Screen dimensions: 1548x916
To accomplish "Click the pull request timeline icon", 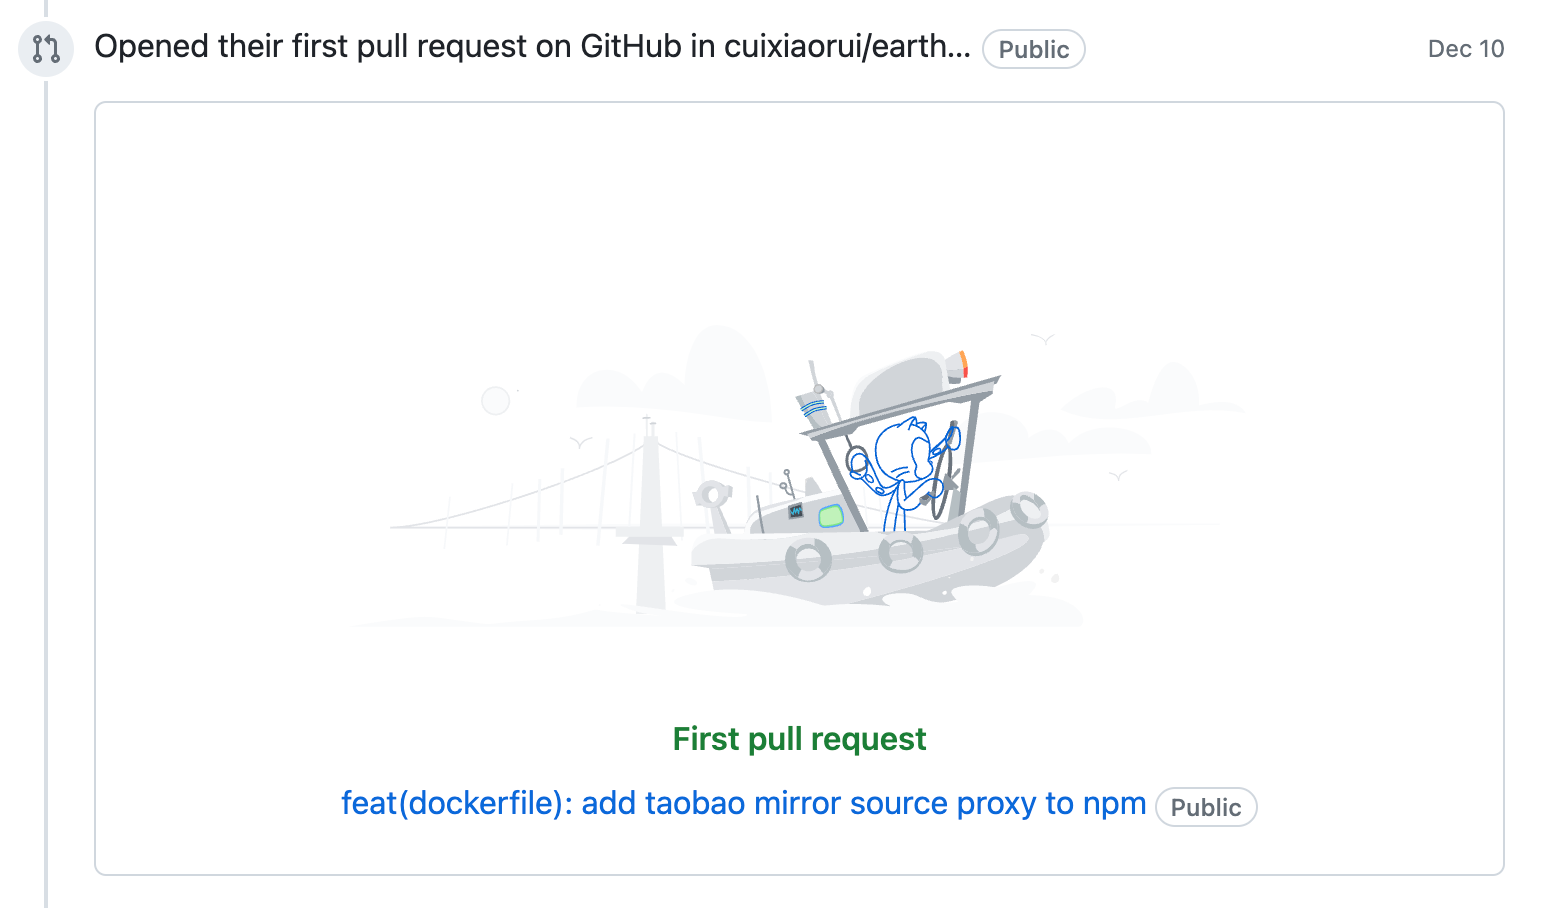I will tap(46, 48).
